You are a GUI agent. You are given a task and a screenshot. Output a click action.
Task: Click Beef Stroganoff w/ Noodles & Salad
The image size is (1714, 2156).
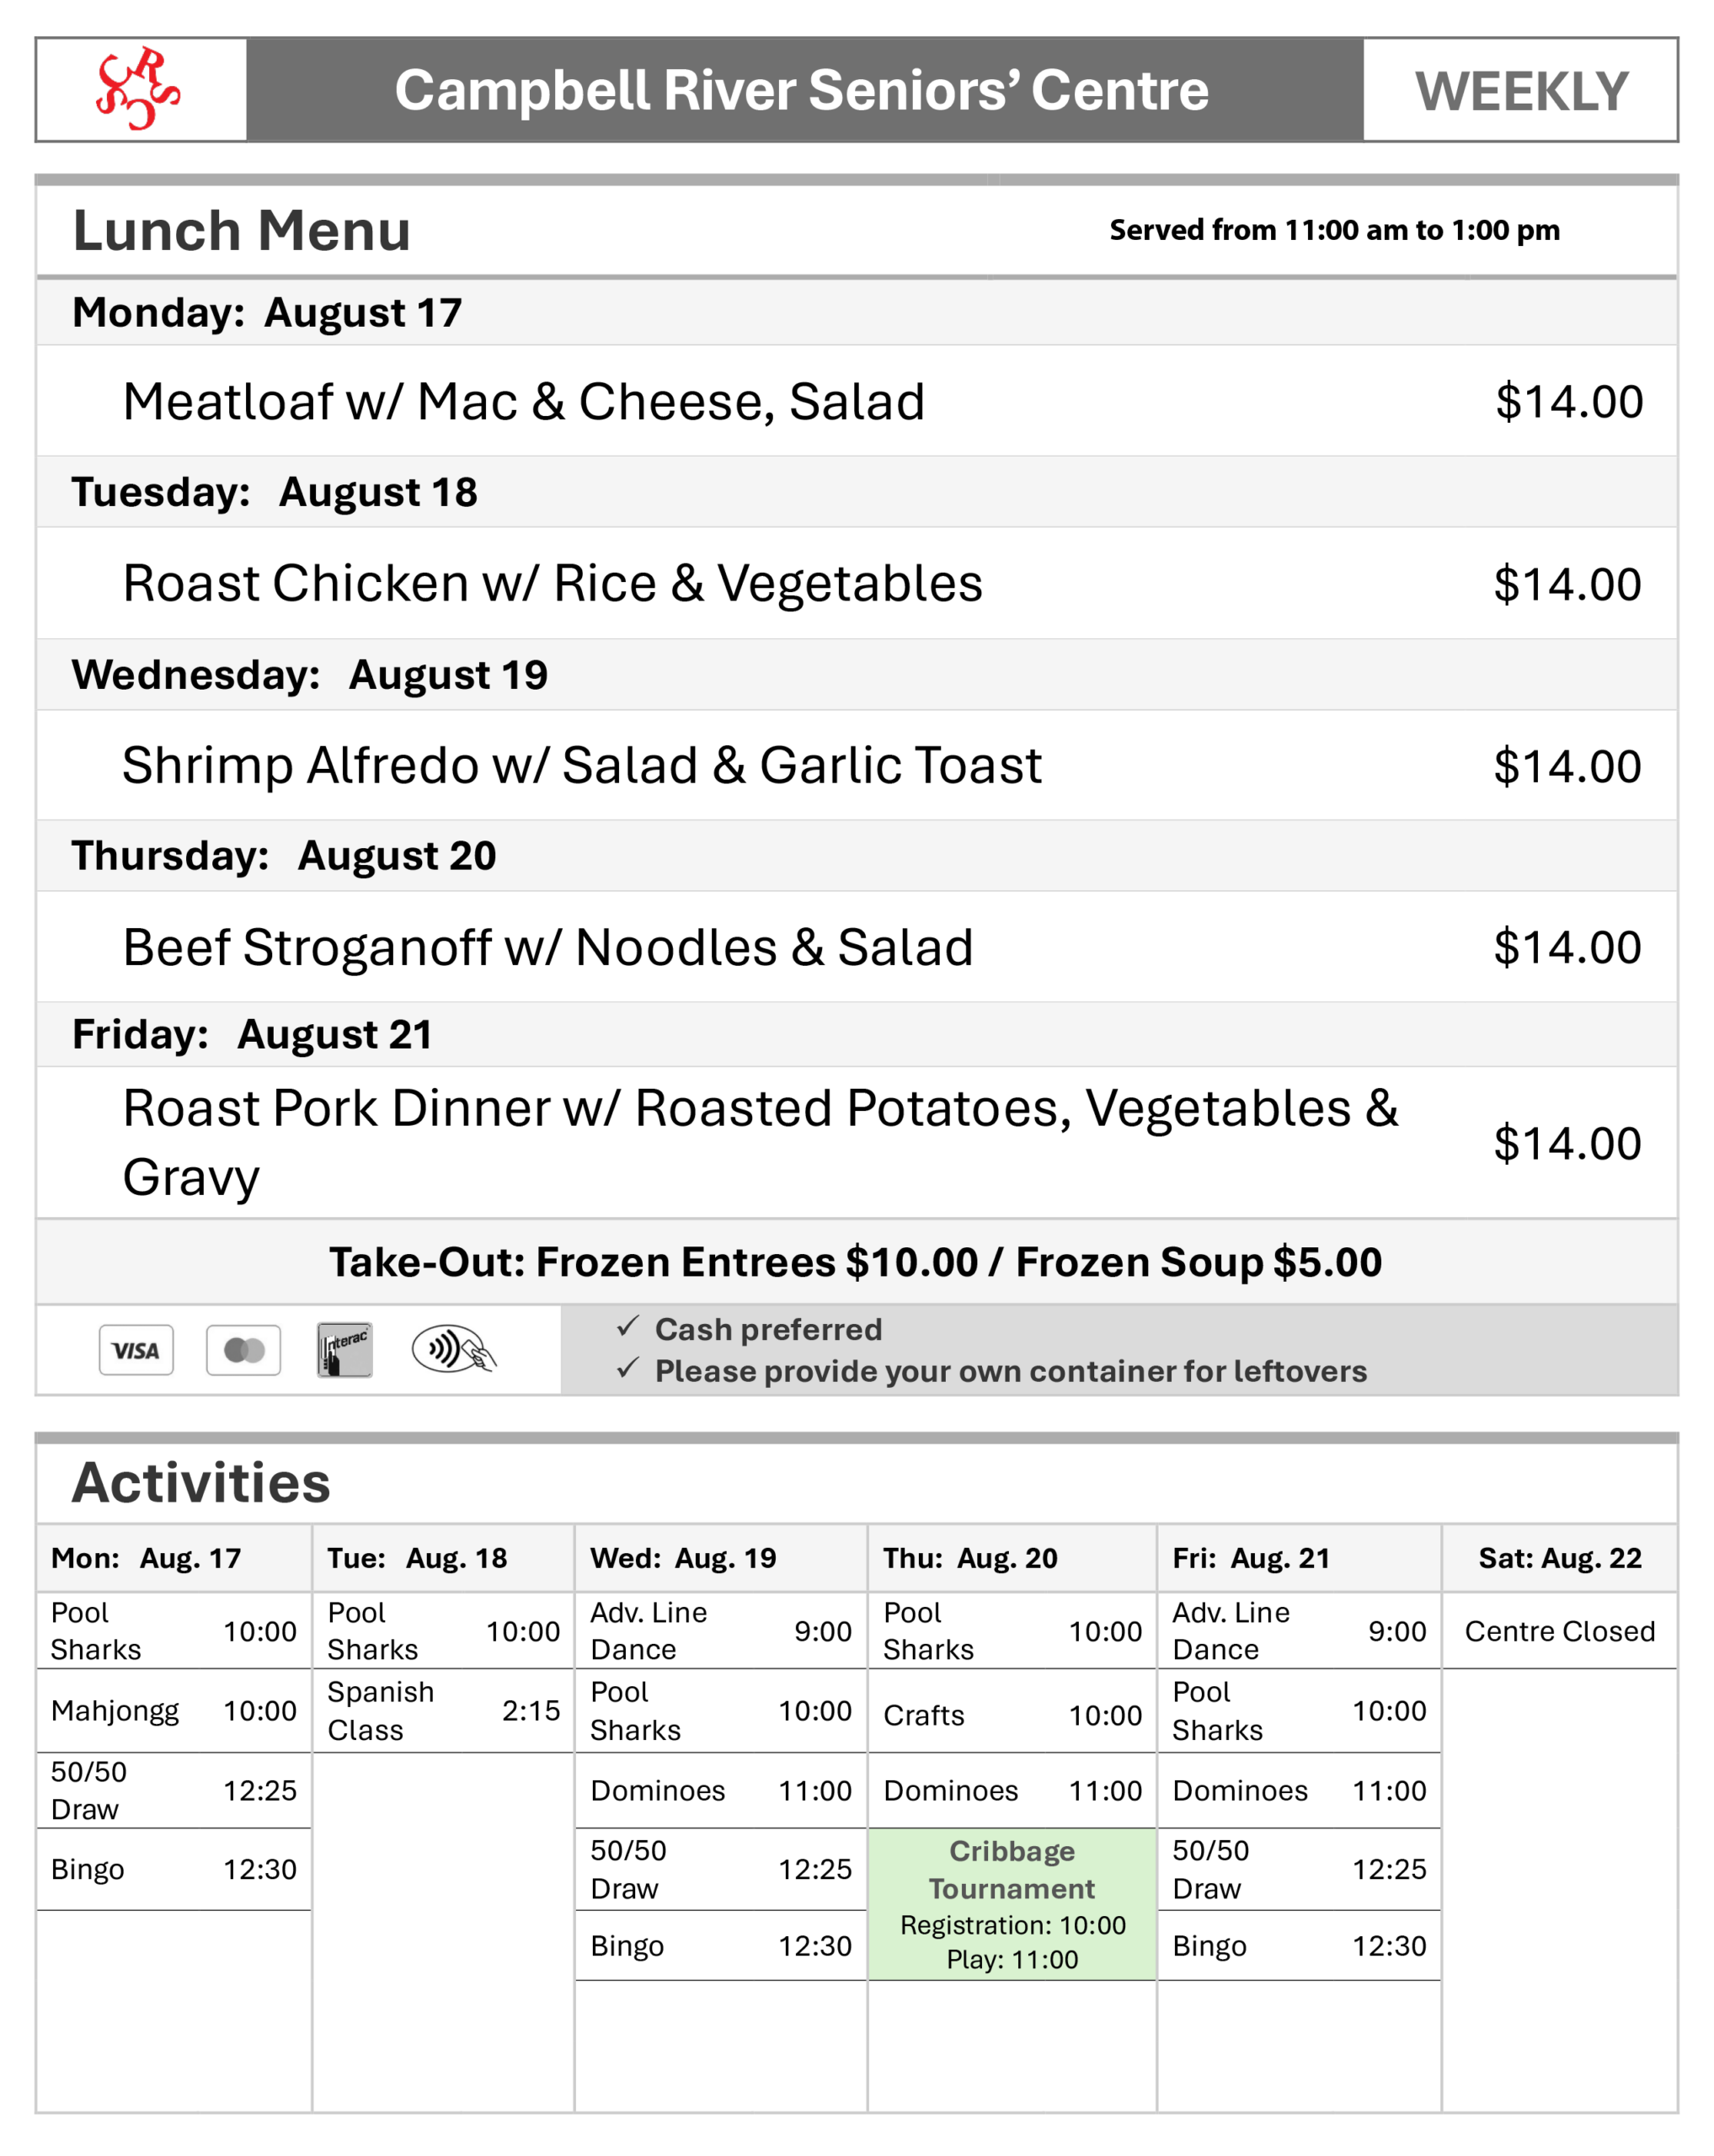click(548, 947)
